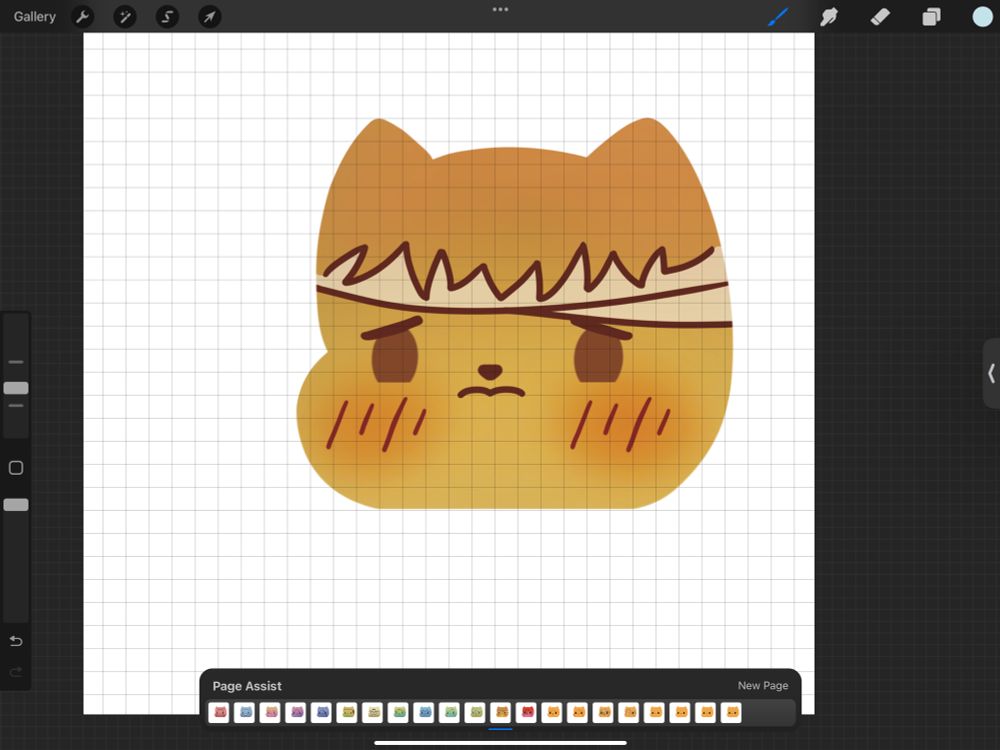Open the Layers panel
Viewport: 1000px width, 750px height.
click(x=931, y=17)
